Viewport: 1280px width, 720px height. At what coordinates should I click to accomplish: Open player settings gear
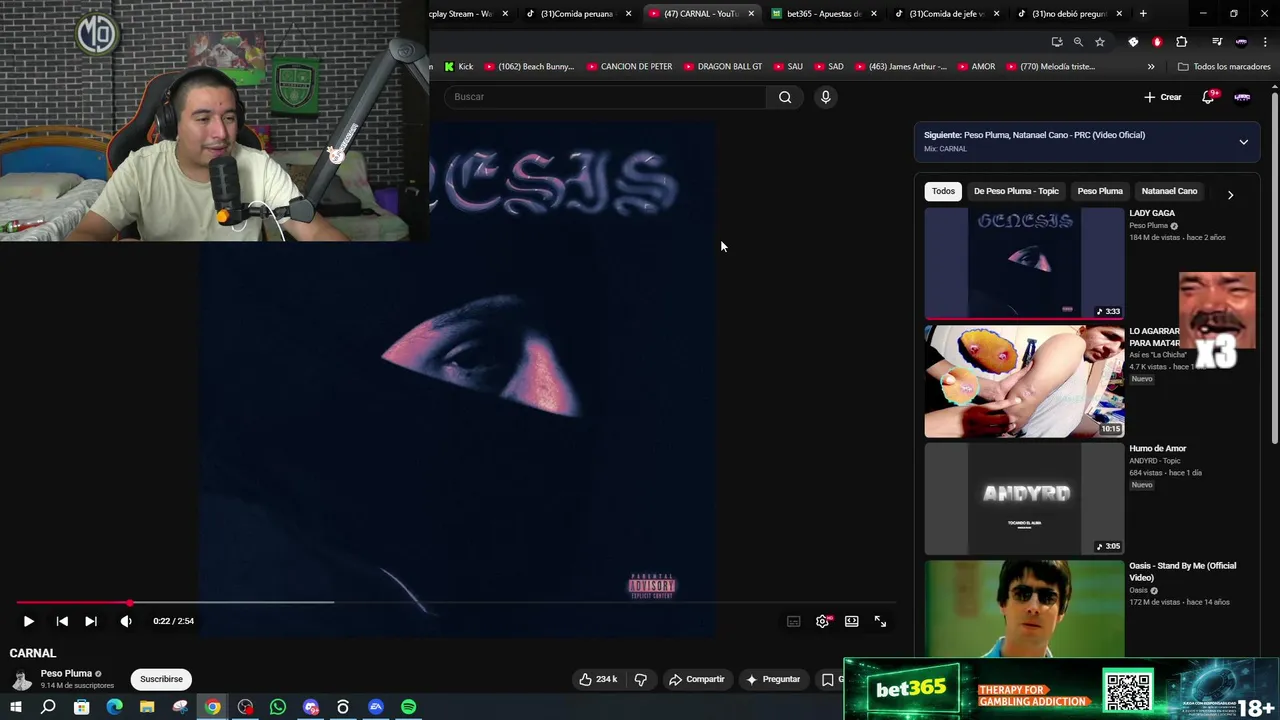(x=822, y=621)
